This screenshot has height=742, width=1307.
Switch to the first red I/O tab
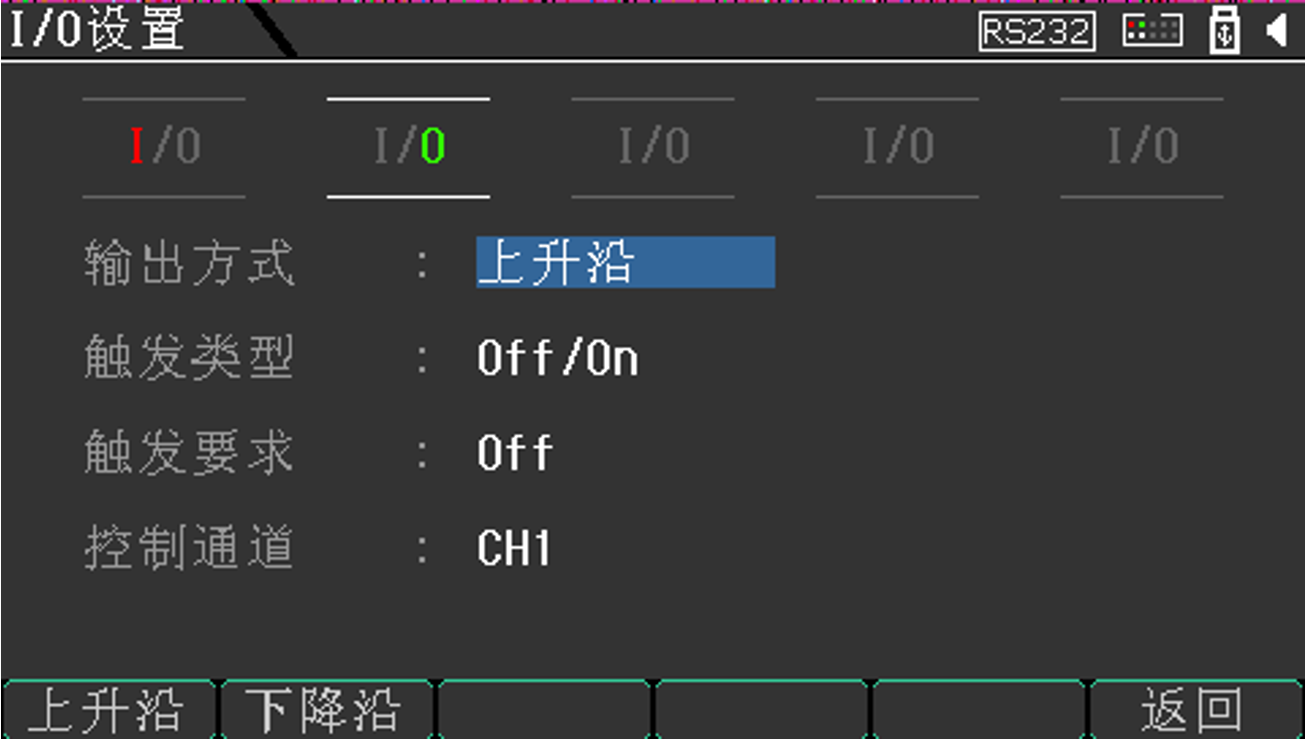tap(163, 145)
